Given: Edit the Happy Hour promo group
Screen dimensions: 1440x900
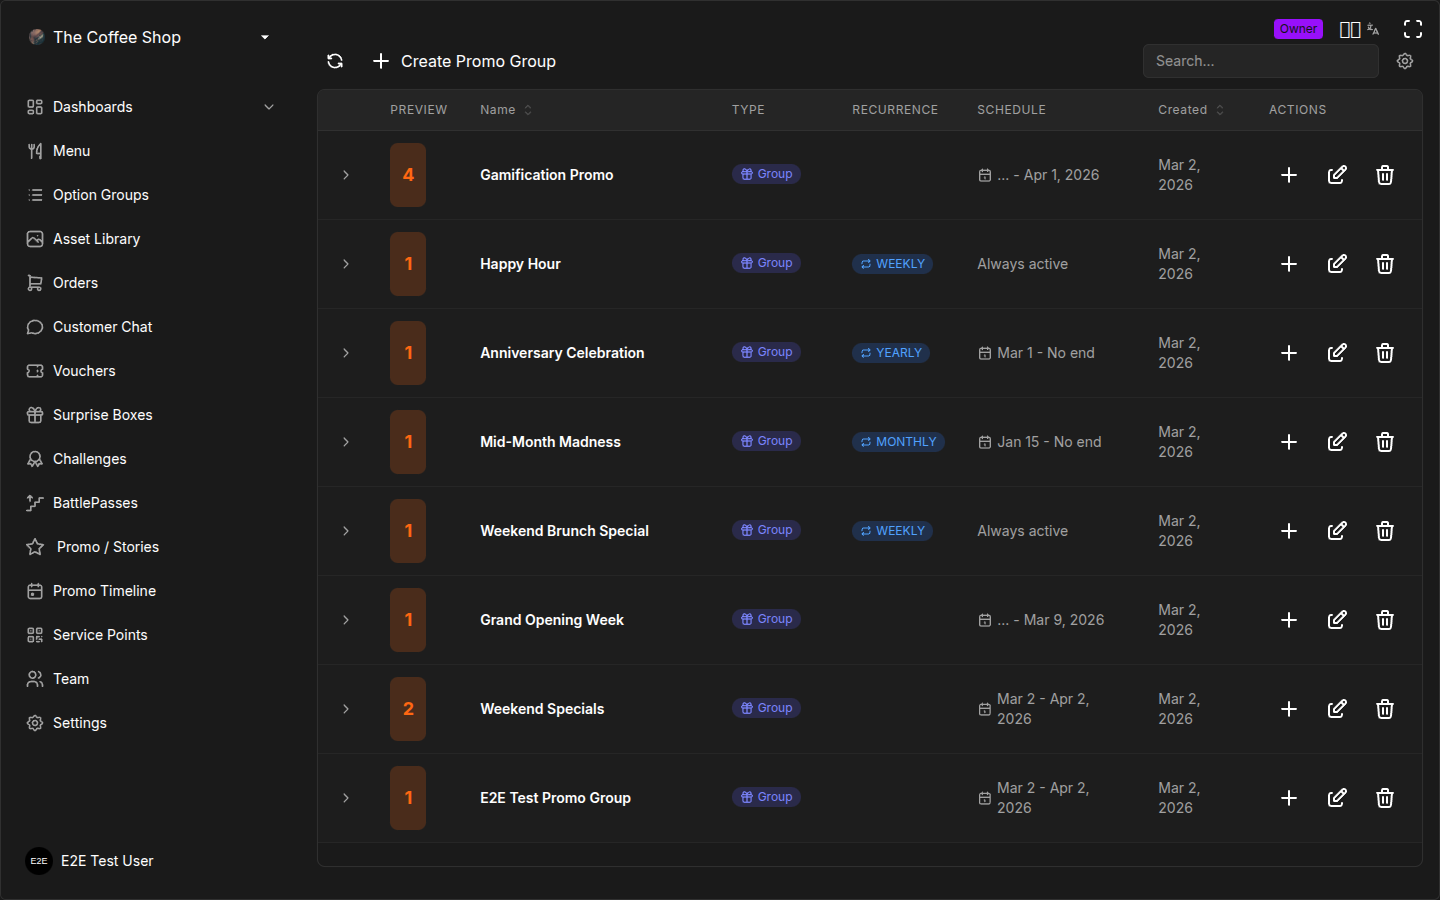Looking at the screenshot, I should coord(1336,264).
